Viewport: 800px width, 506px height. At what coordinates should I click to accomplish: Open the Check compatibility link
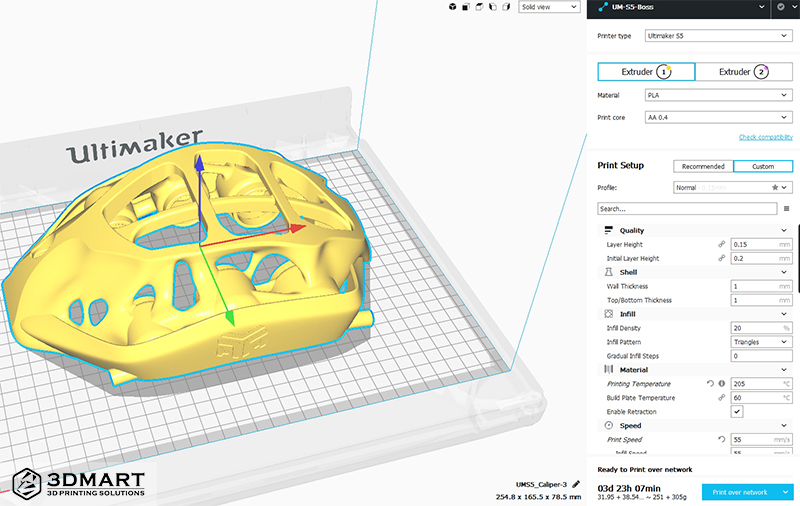(x=765, y=137)
